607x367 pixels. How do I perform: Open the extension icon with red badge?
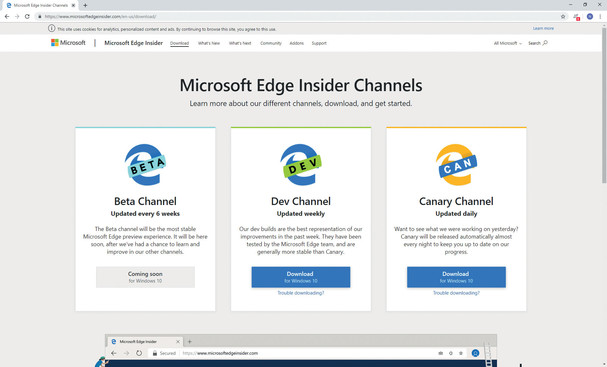click(577, 17)
